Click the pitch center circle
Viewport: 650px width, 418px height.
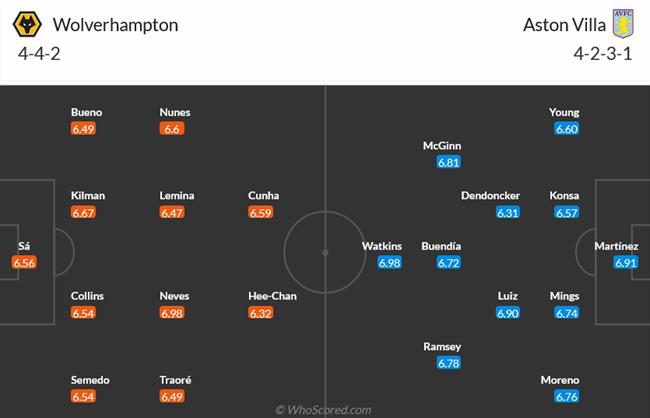pos(324,251)
